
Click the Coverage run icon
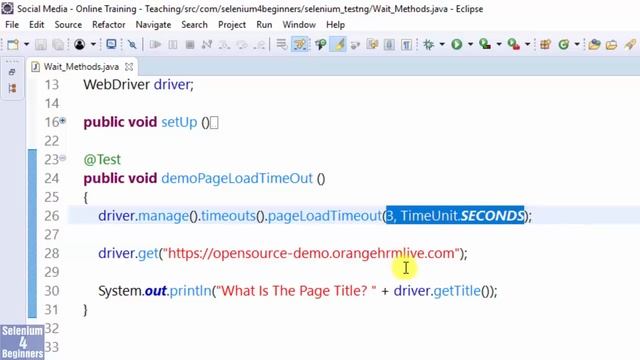485,44
